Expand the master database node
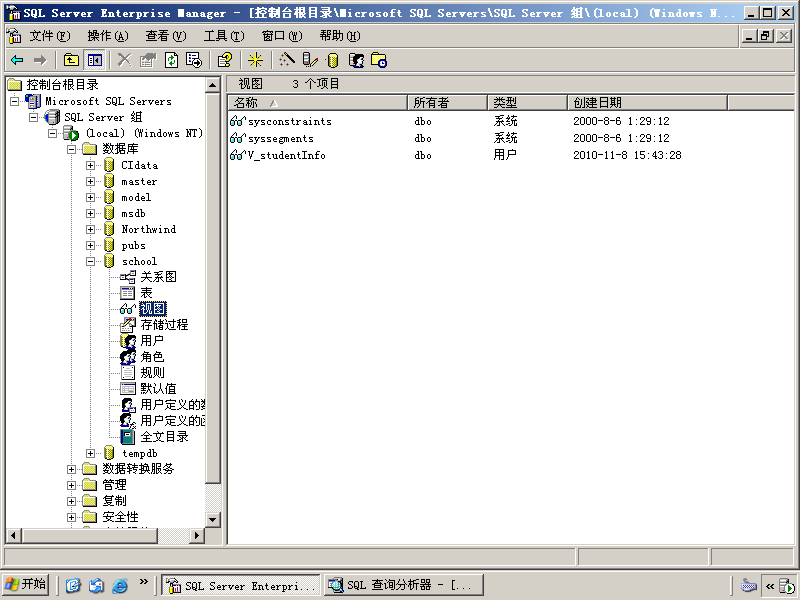This screenshot has height=600, width=800. (x=90, y=182)
